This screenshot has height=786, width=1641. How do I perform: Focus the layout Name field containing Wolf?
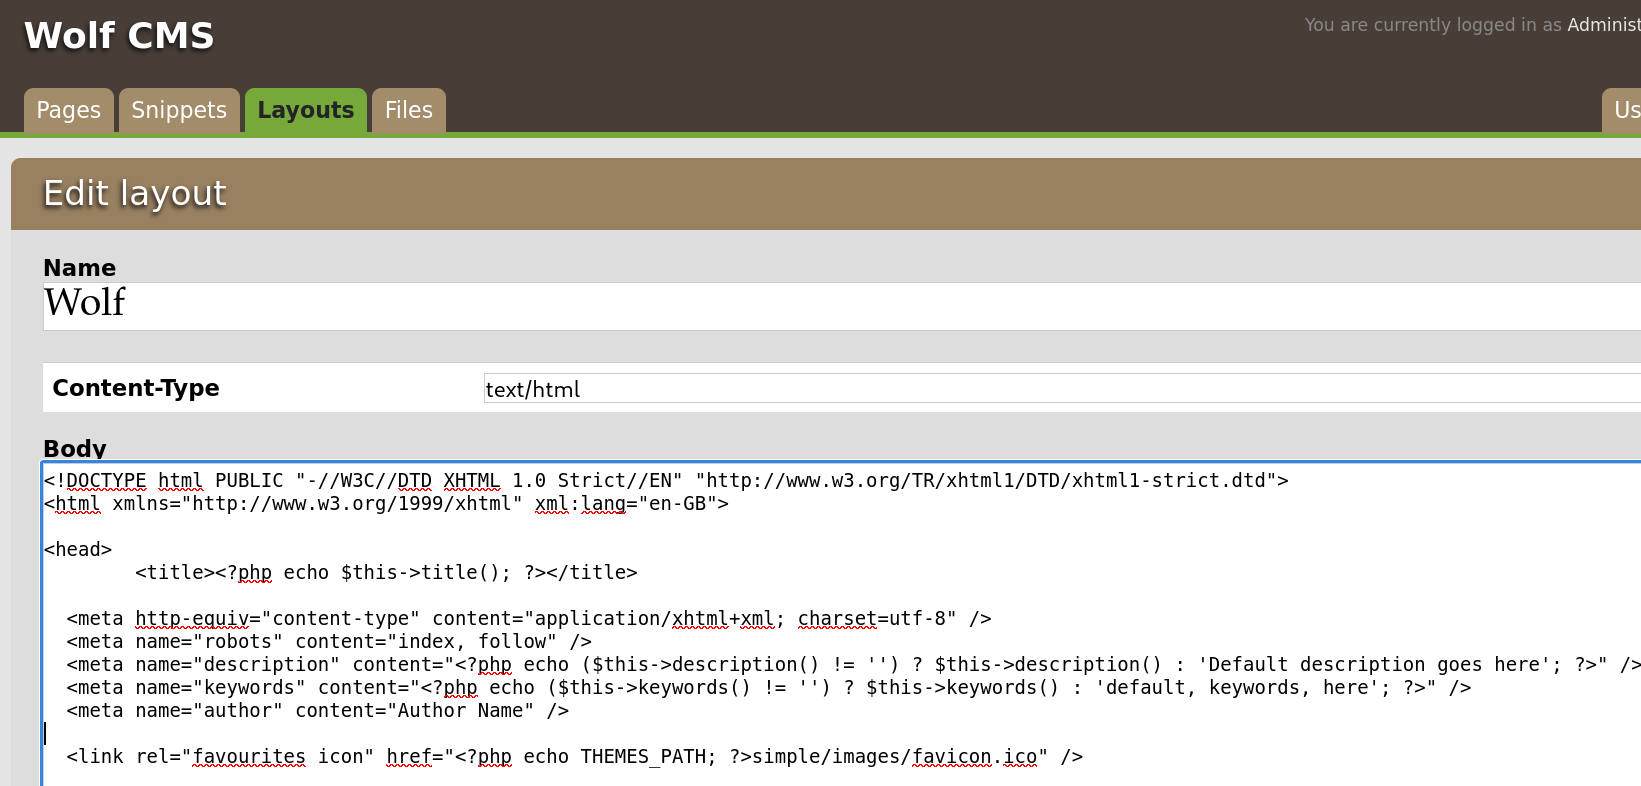coord(842,306)
